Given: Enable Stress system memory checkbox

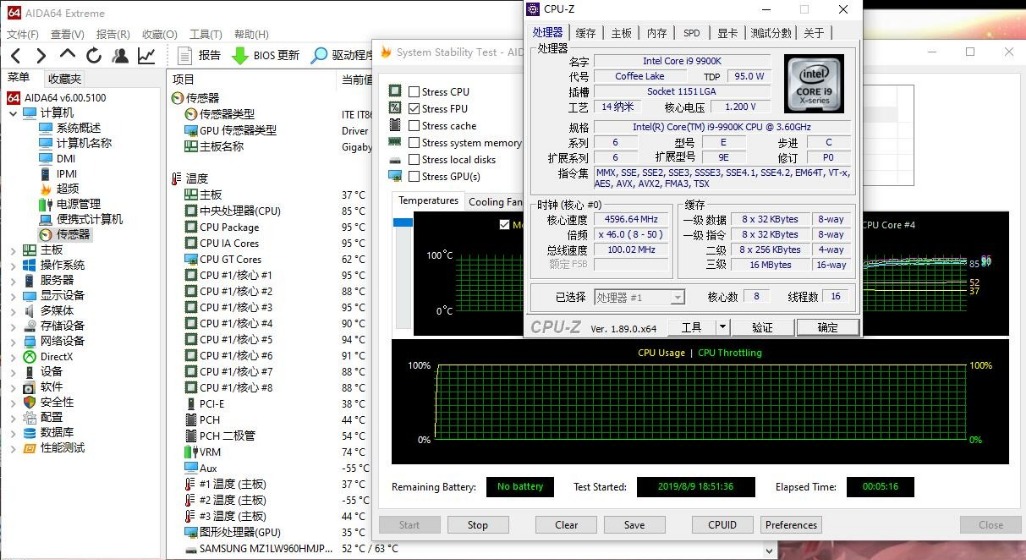Looking at the screenshot, I should 414,143.
